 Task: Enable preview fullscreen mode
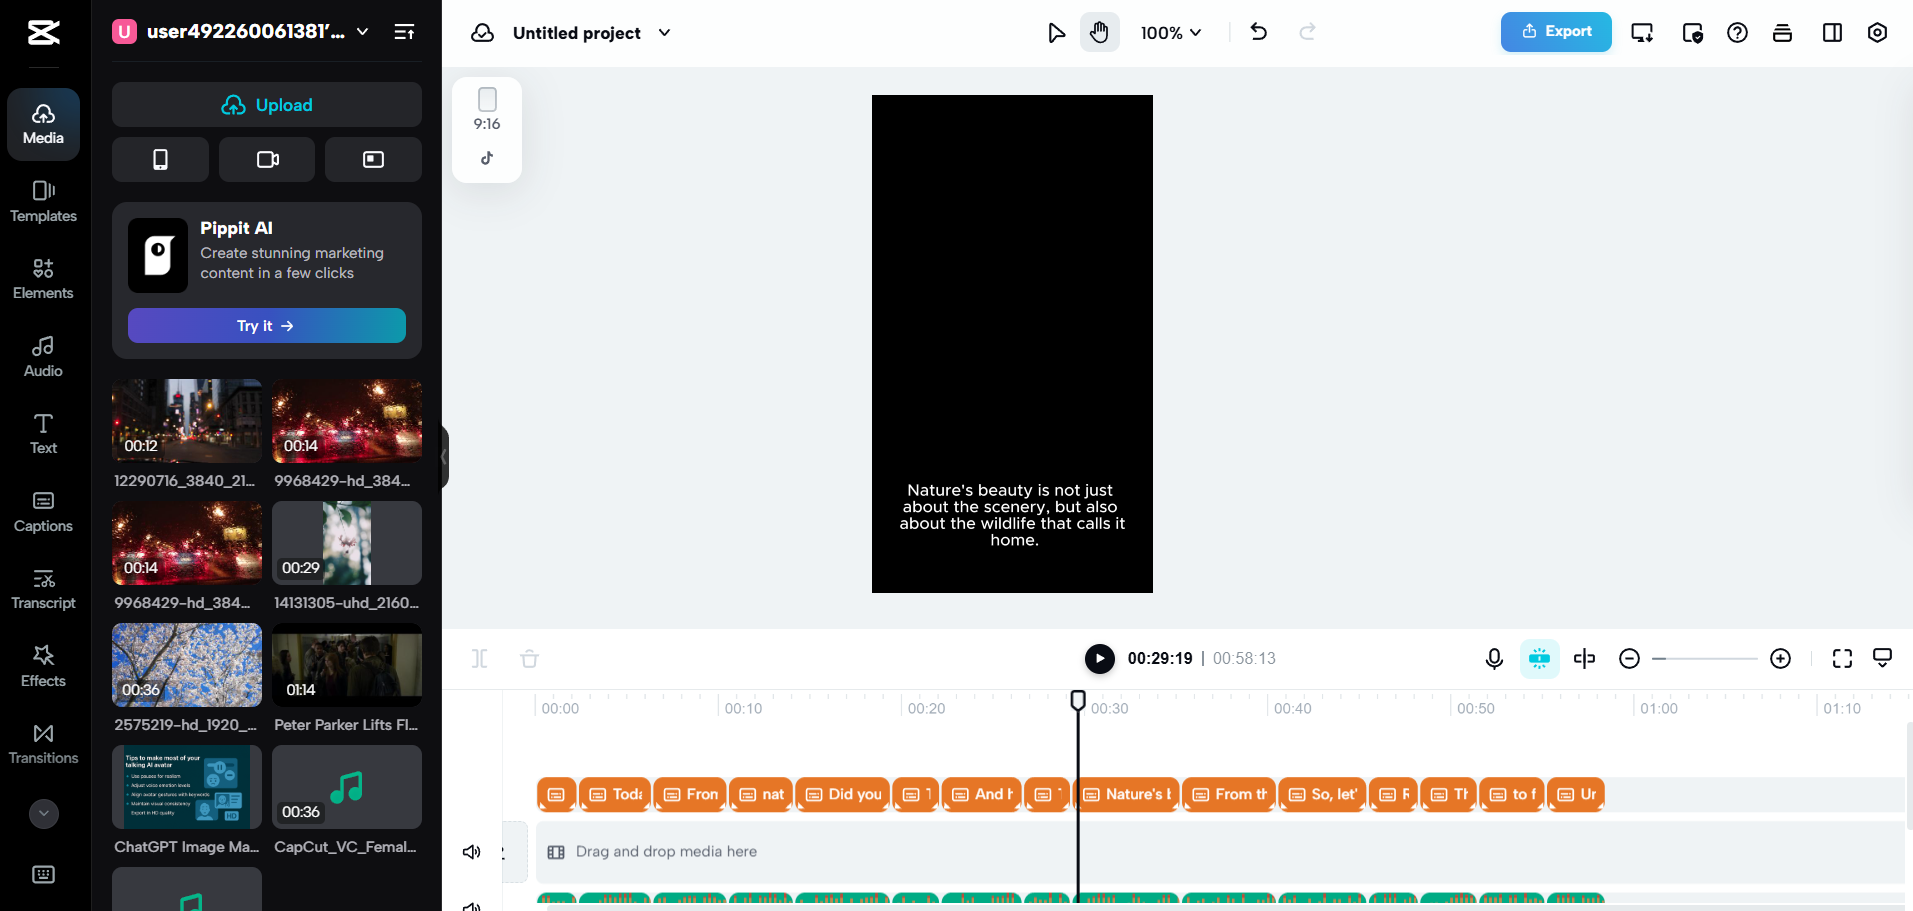1842,658
